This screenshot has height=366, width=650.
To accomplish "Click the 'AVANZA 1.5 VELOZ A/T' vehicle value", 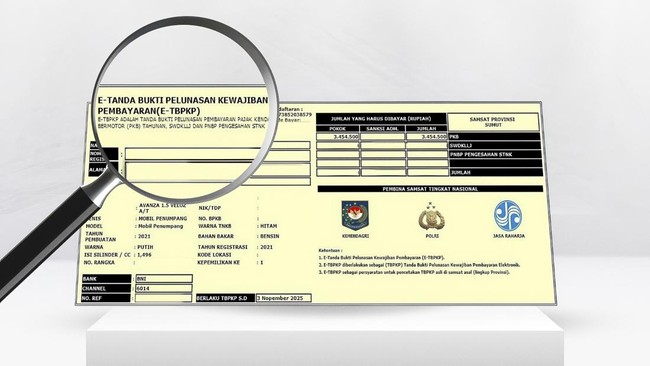I will click(162, 208).
